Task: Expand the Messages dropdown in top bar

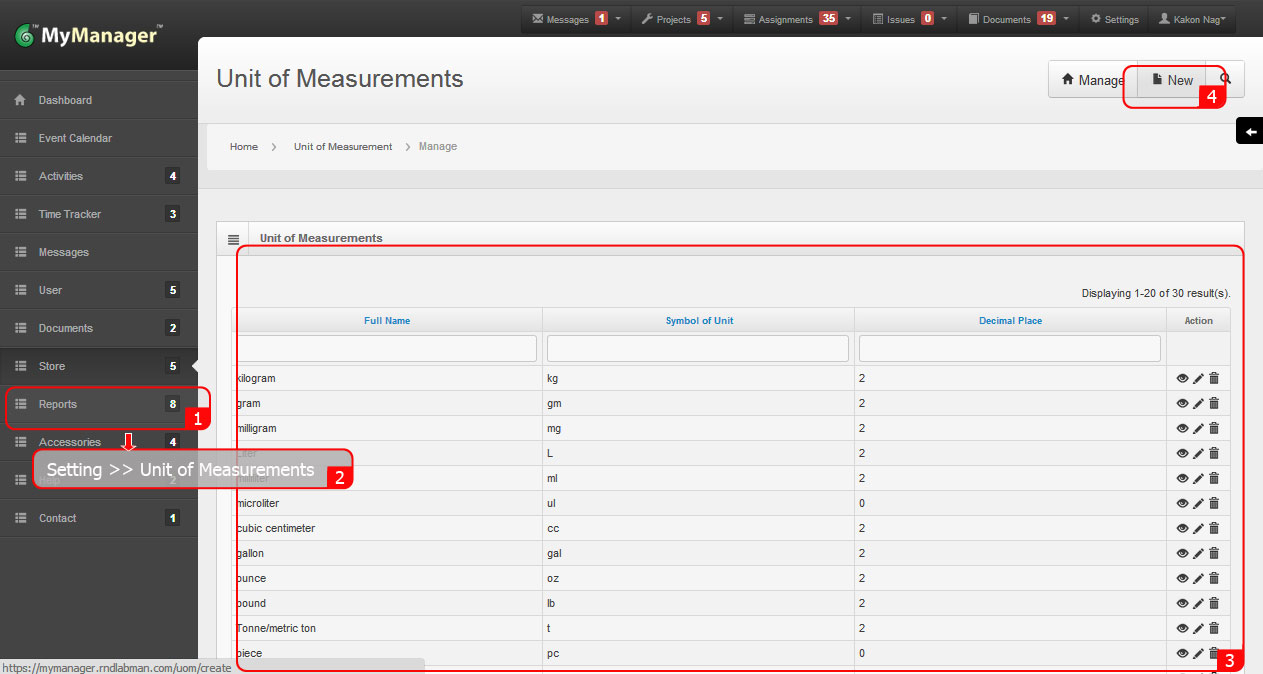Action: click(618, 19)
